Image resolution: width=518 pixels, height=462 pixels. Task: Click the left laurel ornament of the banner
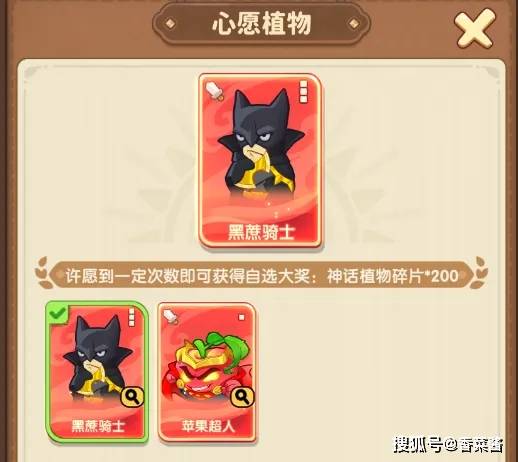(44, 273)
